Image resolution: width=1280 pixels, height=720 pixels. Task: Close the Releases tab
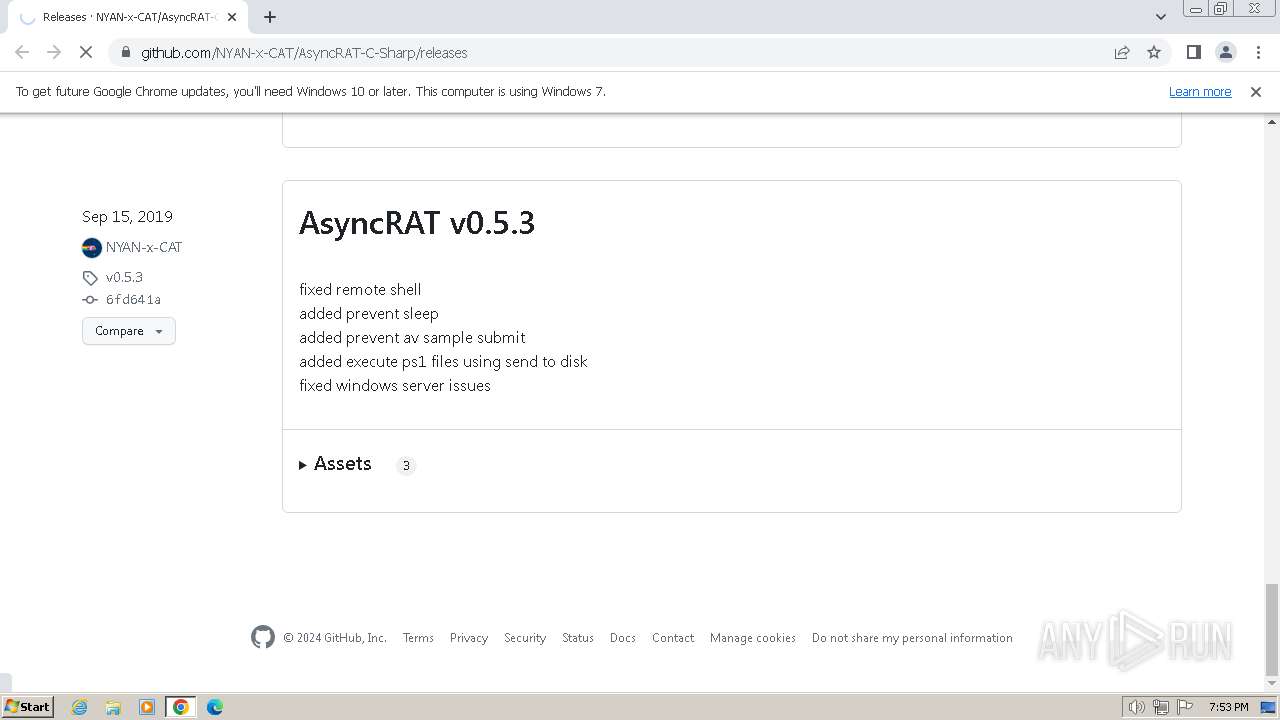[x=232, y=17]
